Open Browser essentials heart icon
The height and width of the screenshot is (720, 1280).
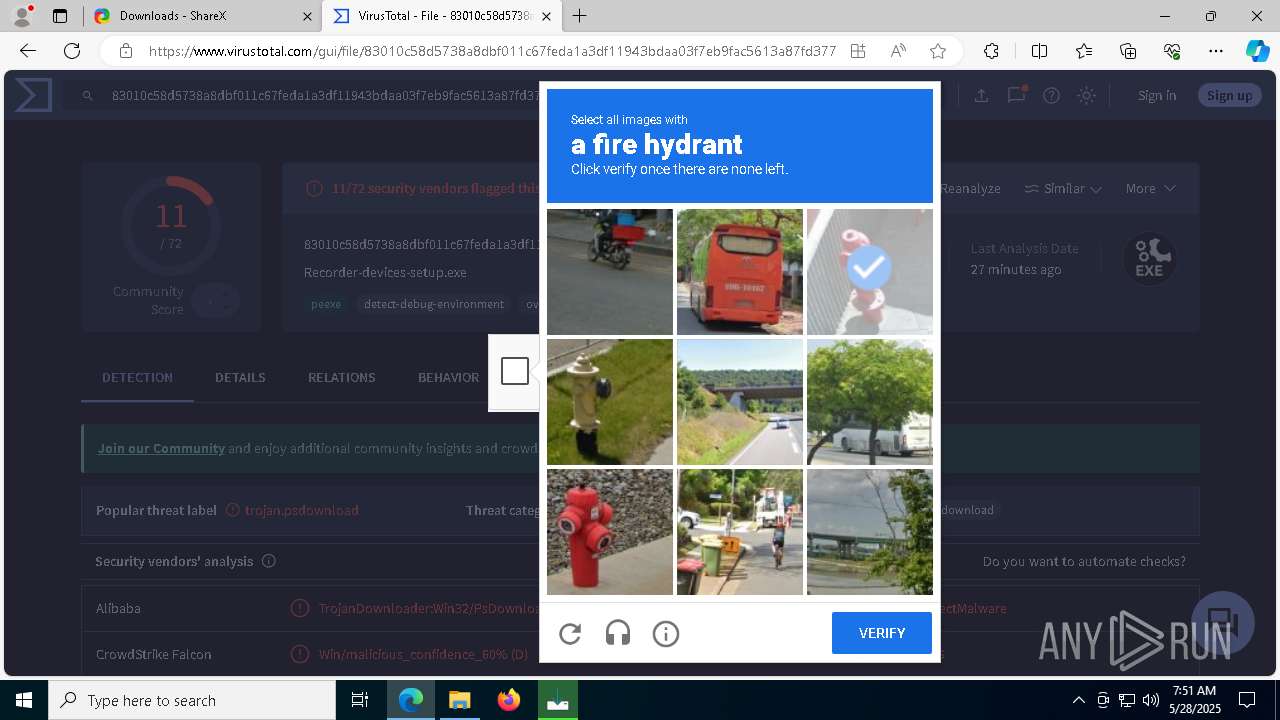[1172, 51]
